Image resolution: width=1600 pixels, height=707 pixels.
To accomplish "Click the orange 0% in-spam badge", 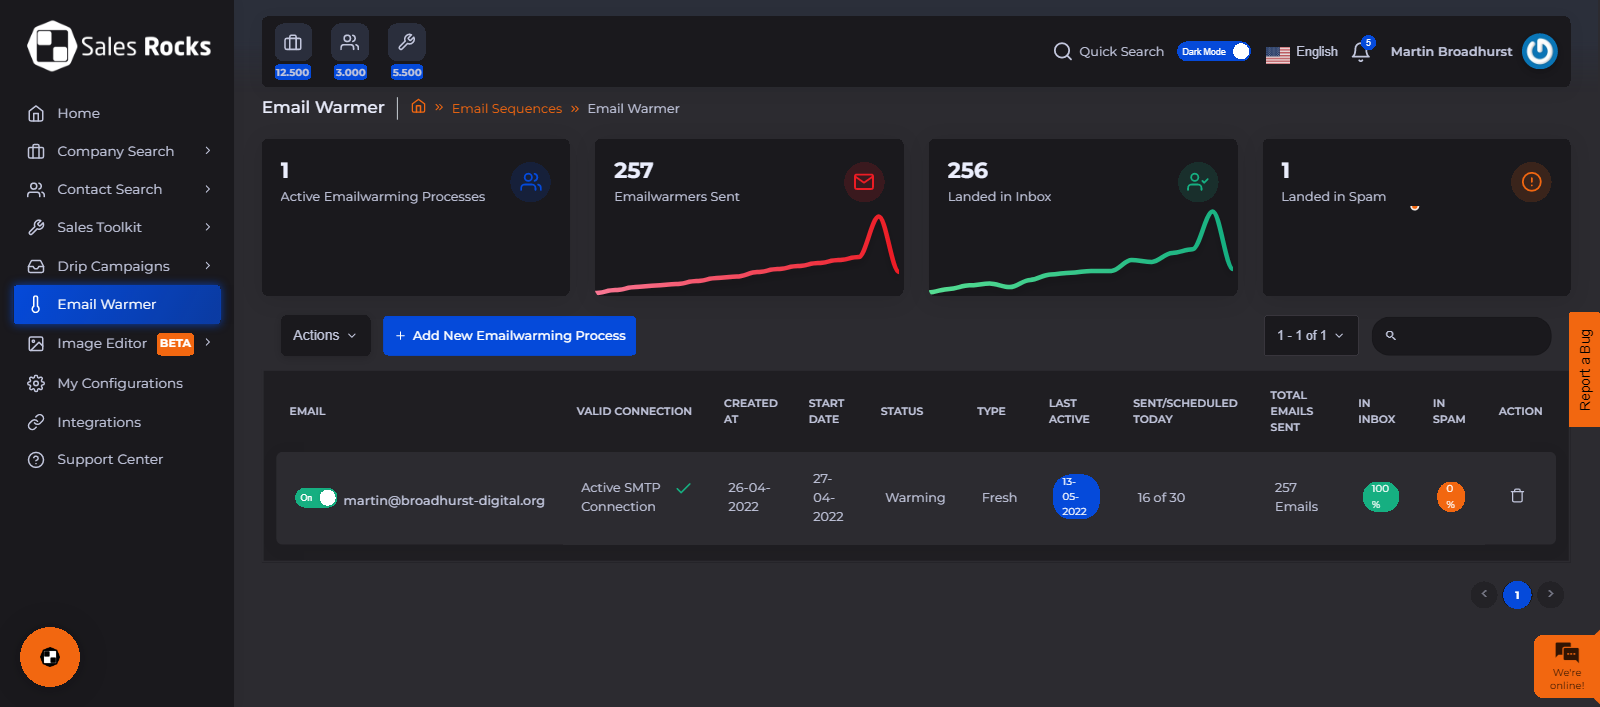I will (x=1451, y=497).
